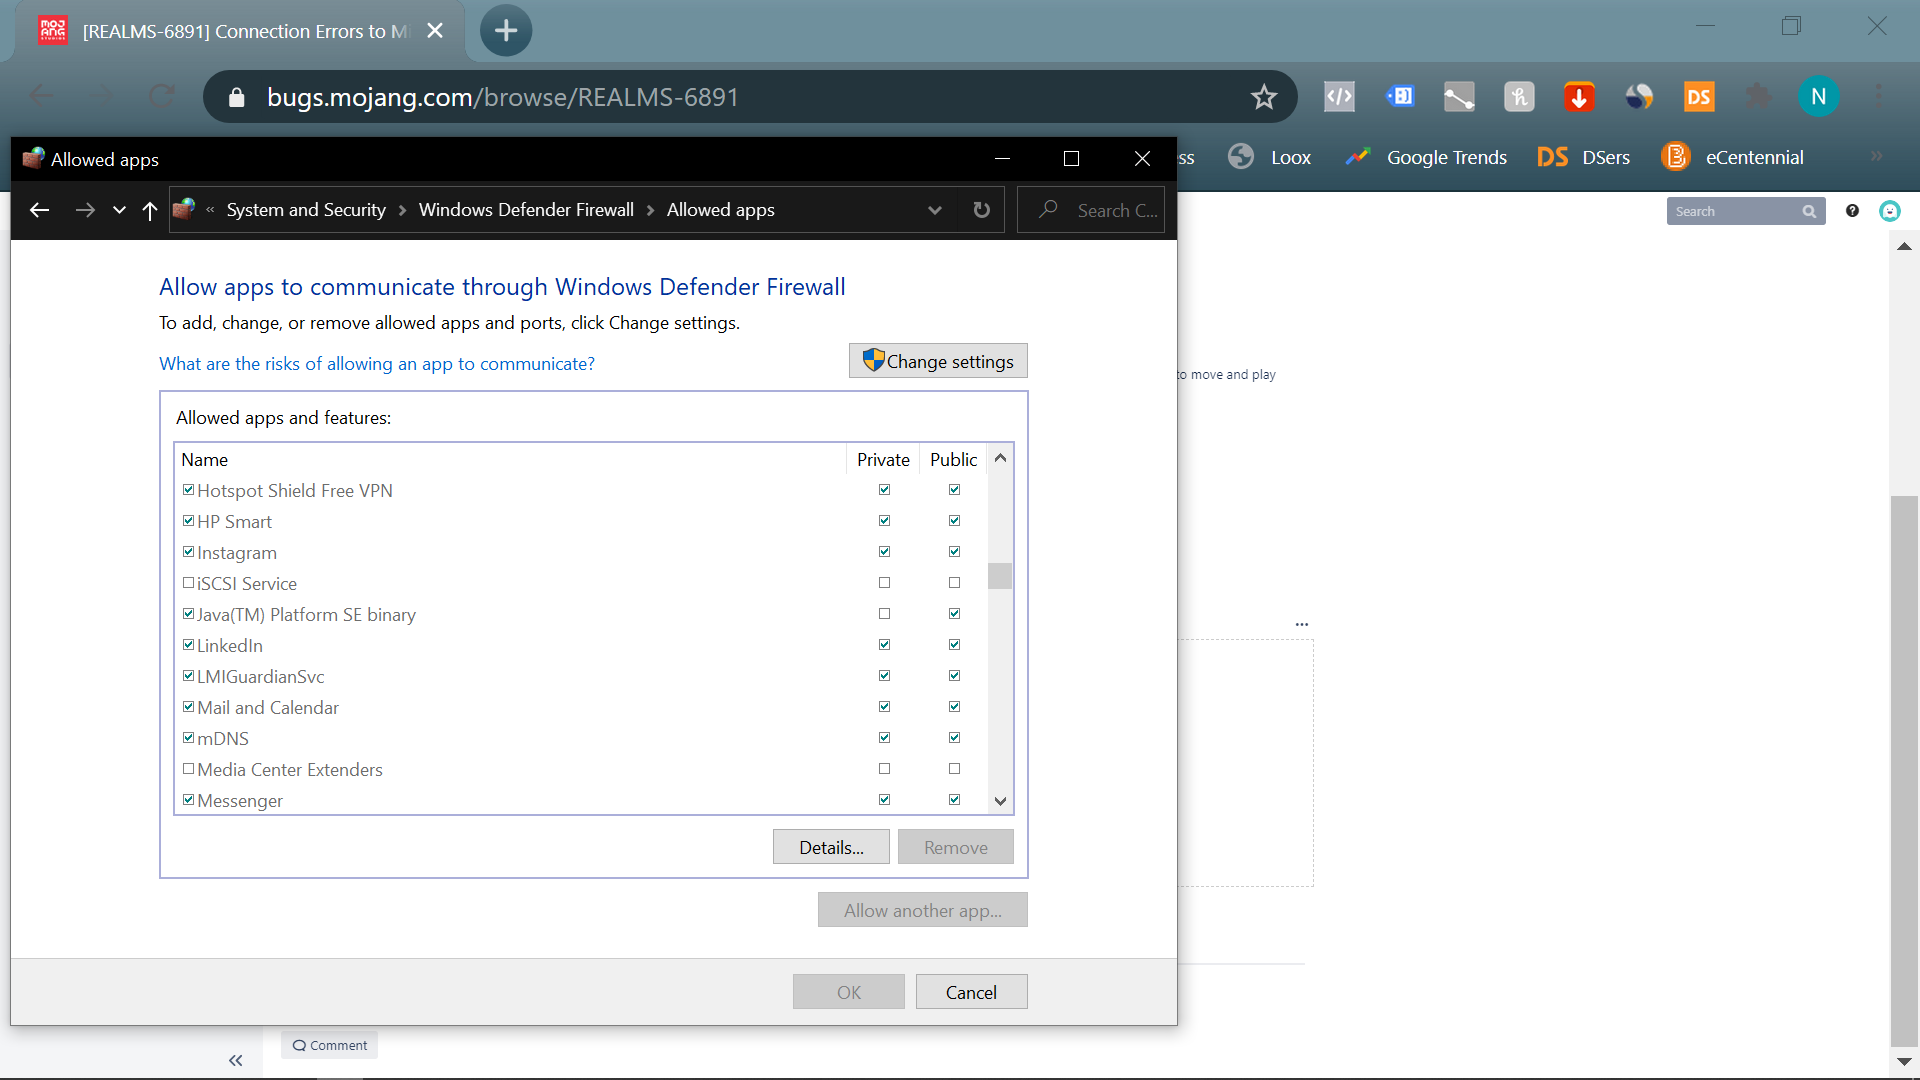Screen dimensions: 1920x1080
Task: Open the Chrome extensions puzzle icon
Action: 1758,97
